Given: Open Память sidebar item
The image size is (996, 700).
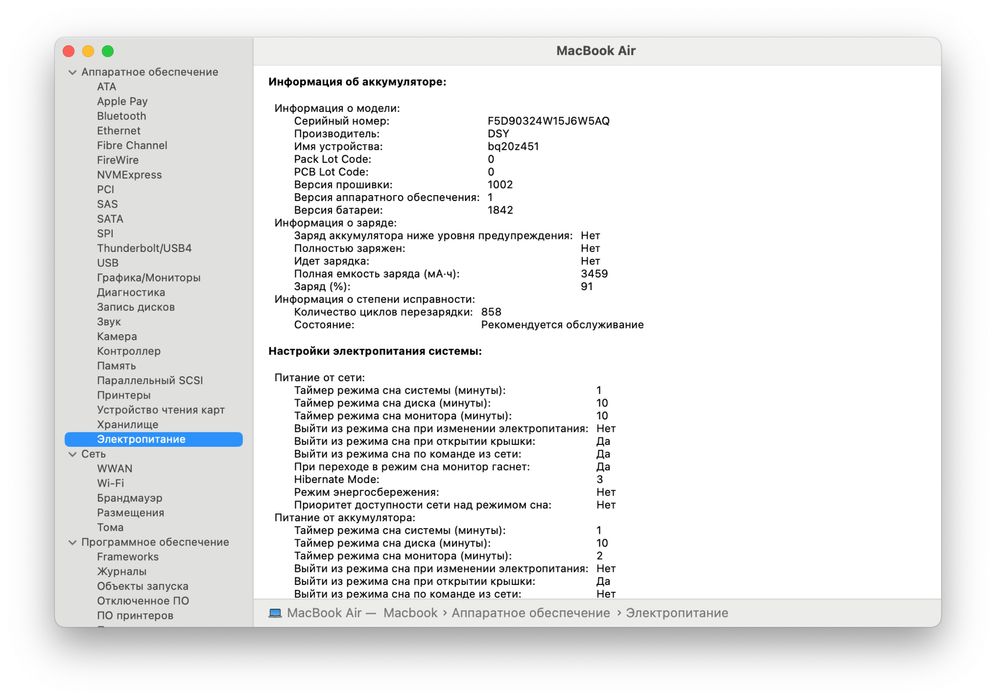Looking at the screenshot, I should pos(116,366).
